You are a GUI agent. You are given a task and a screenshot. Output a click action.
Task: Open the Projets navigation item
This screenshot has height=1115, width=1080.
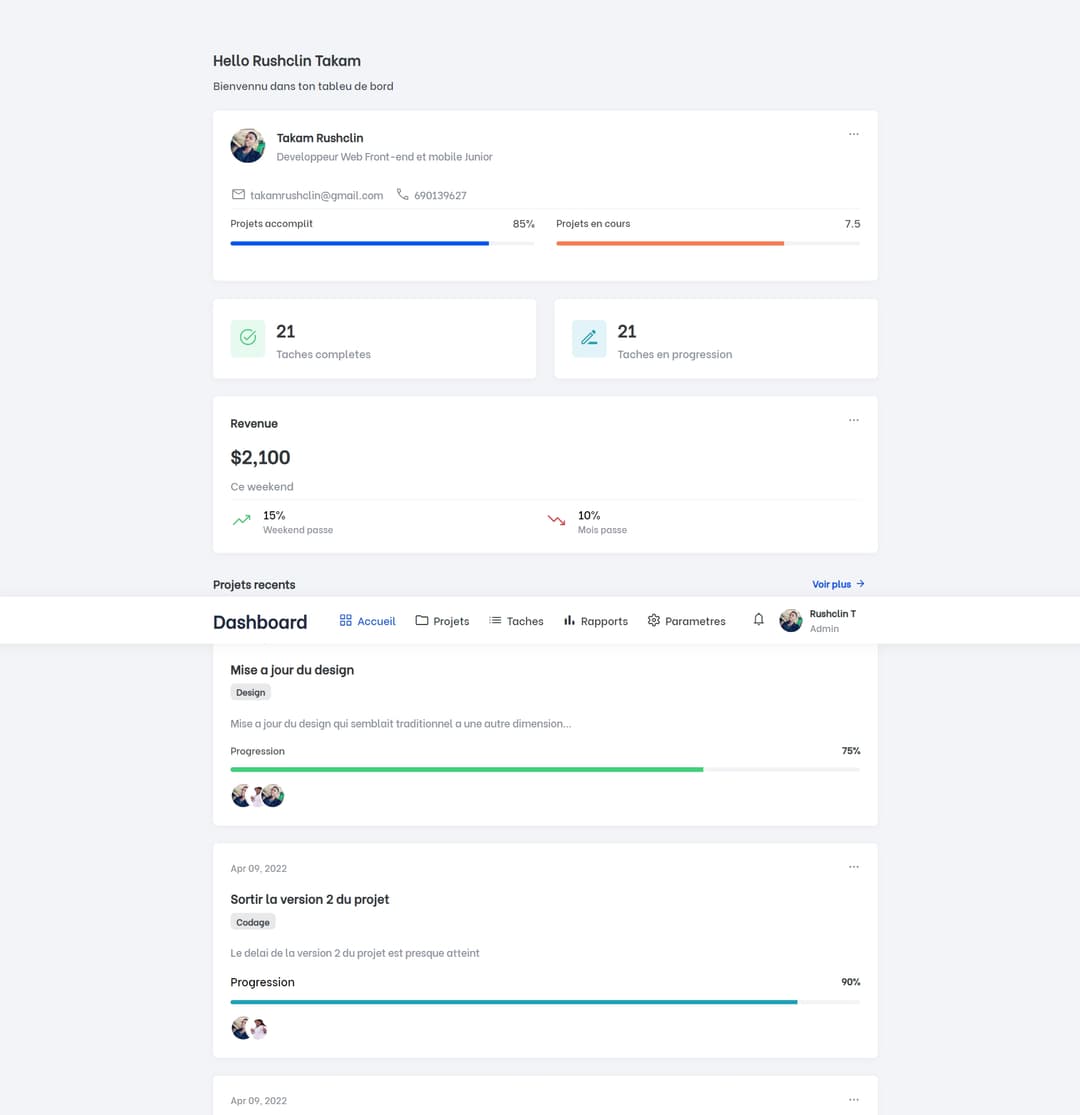[442, 621]
